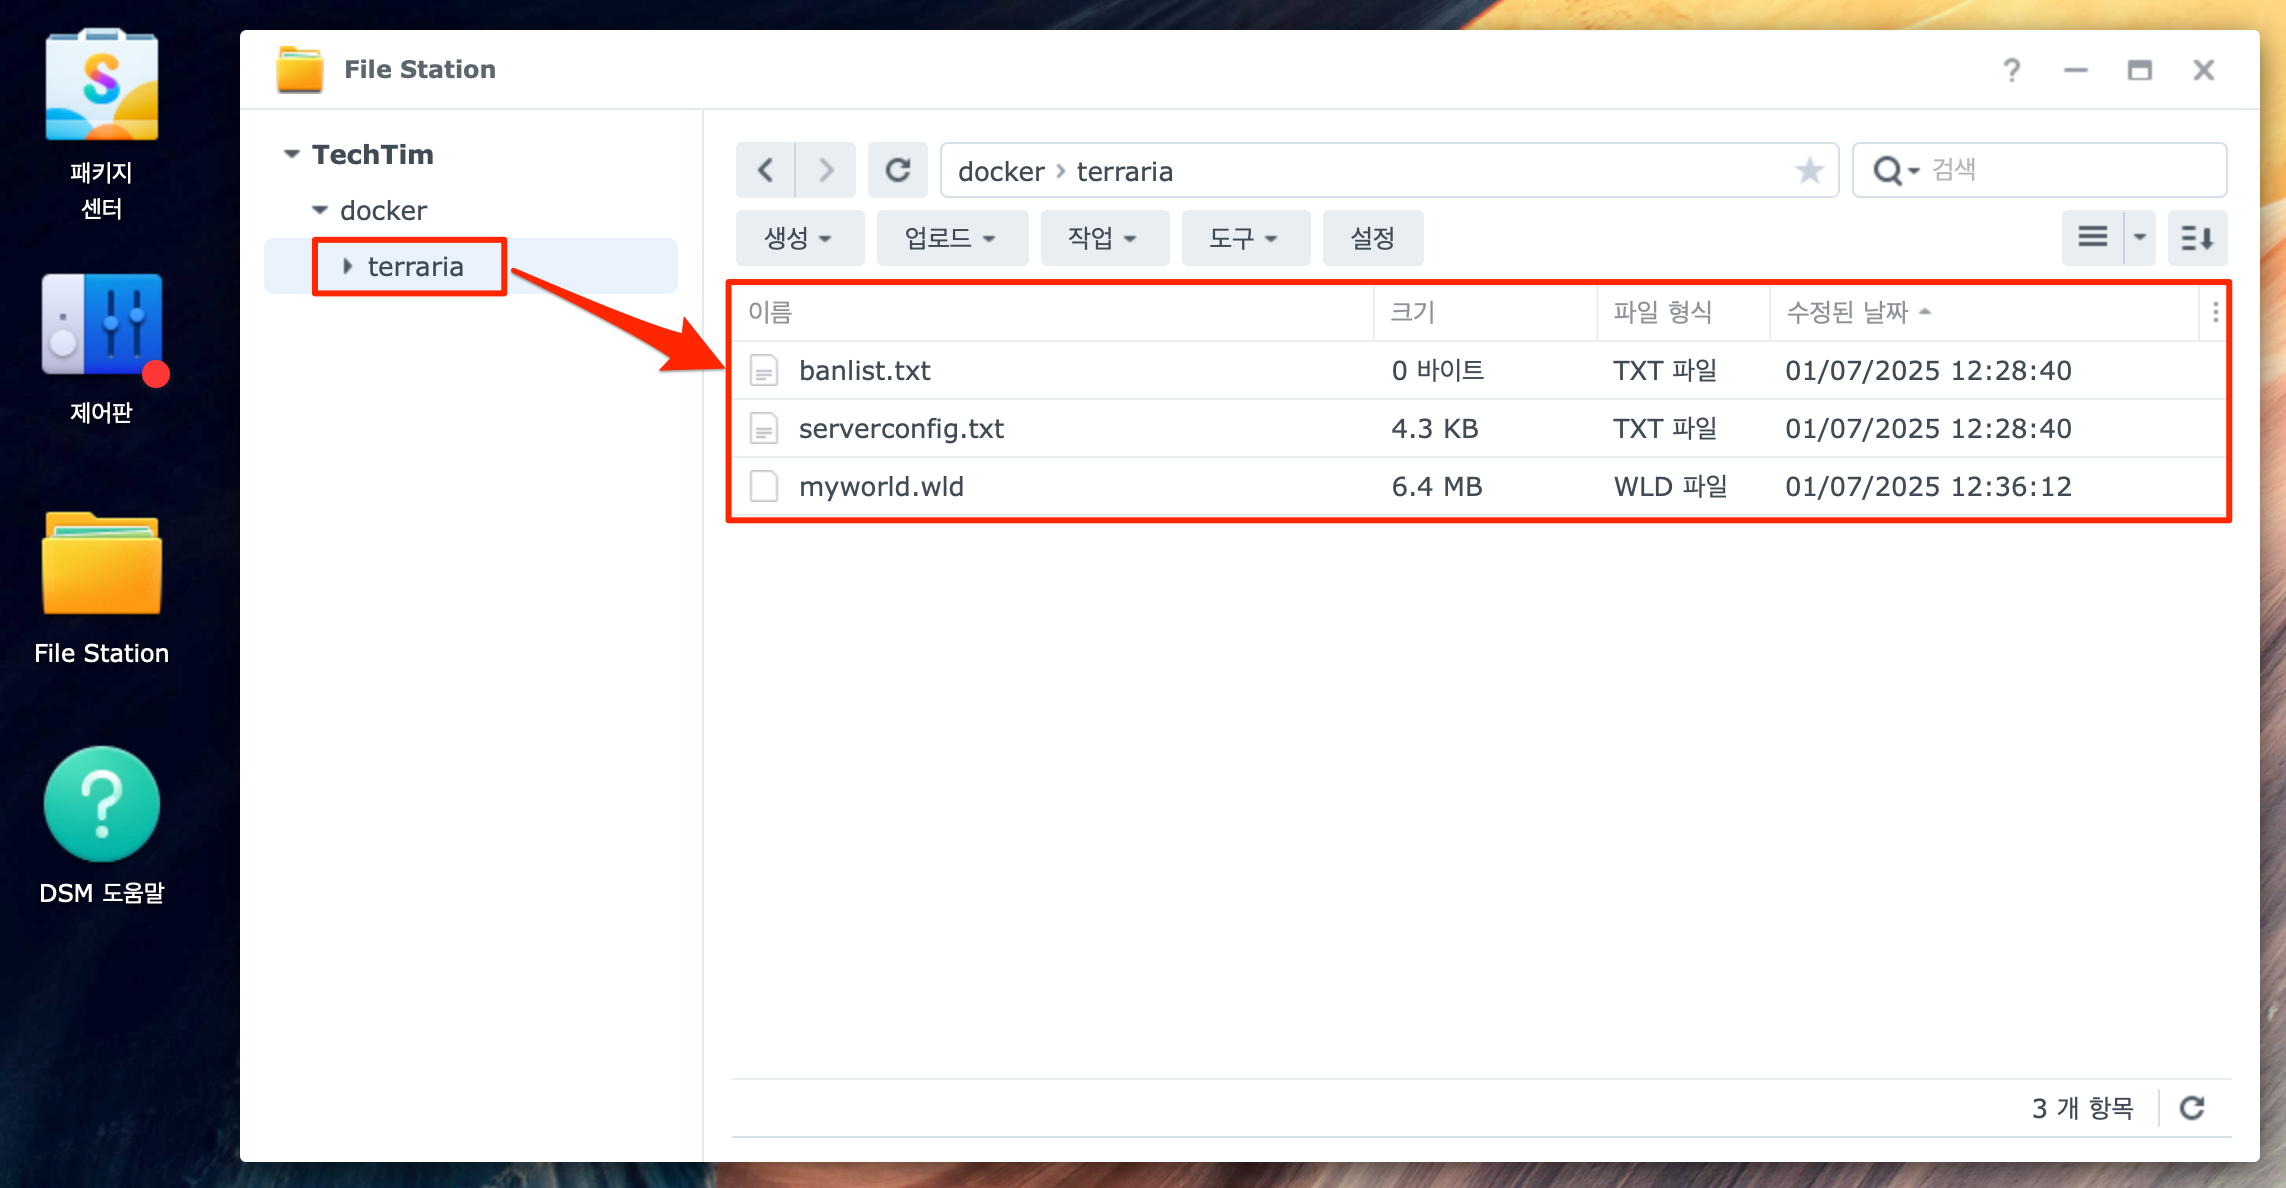Switch to list view mode icon
This screenshot has height=1188, width=2286.
2093,238
